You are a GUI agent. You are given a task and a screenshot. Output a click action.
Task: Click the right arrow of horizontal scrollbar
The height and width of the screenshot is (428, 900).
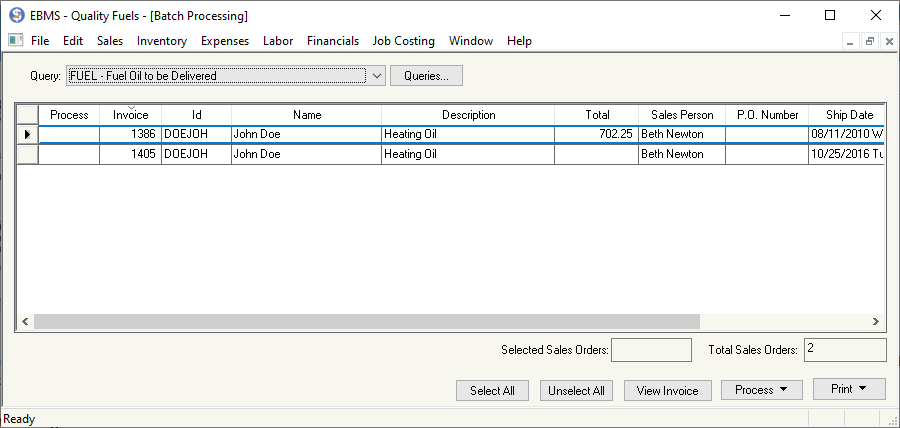pos(875,322)
